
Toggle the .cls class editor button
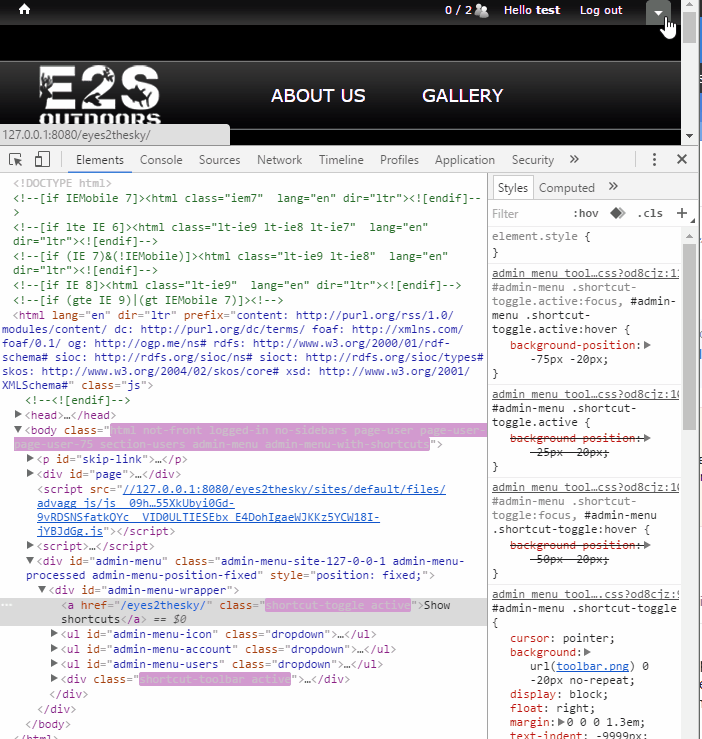(650, 213)
